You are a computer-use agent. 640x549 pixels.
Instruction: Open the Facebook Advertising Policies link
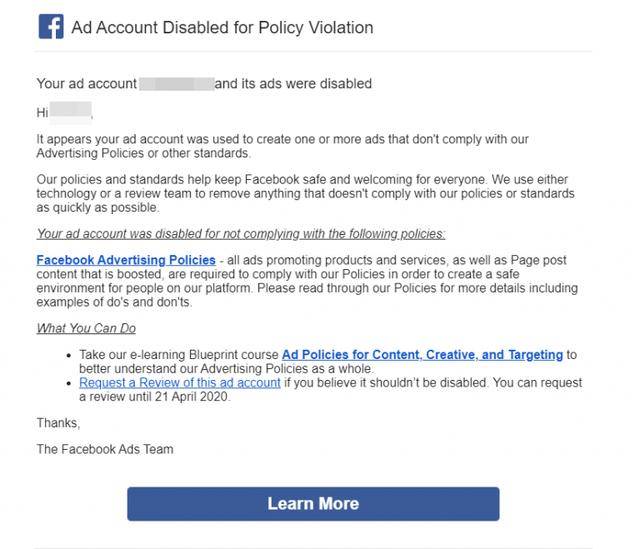pos(126,260)
